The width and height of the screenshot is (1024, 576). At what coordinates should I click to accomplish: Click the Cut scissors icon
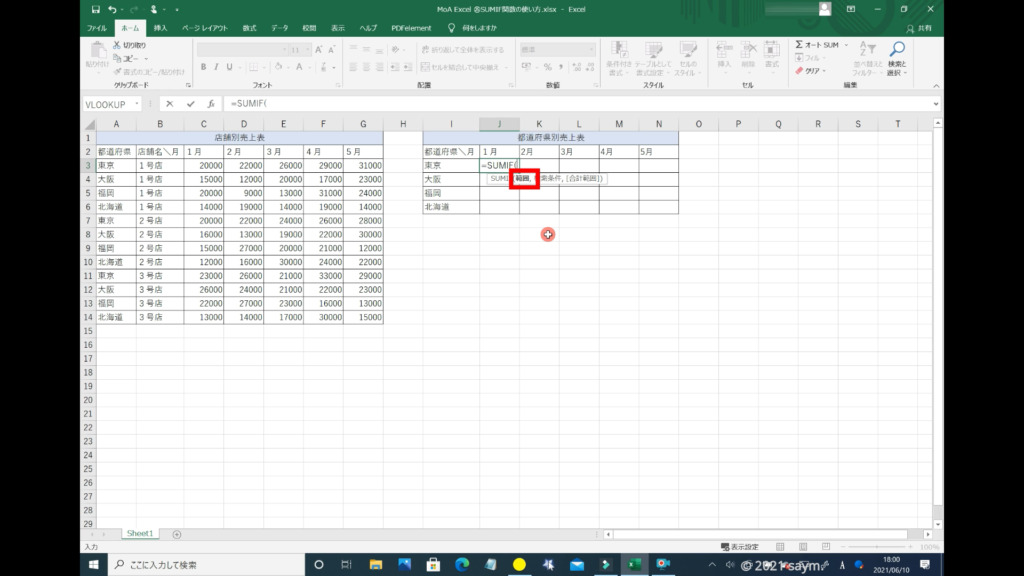[117, 45]
